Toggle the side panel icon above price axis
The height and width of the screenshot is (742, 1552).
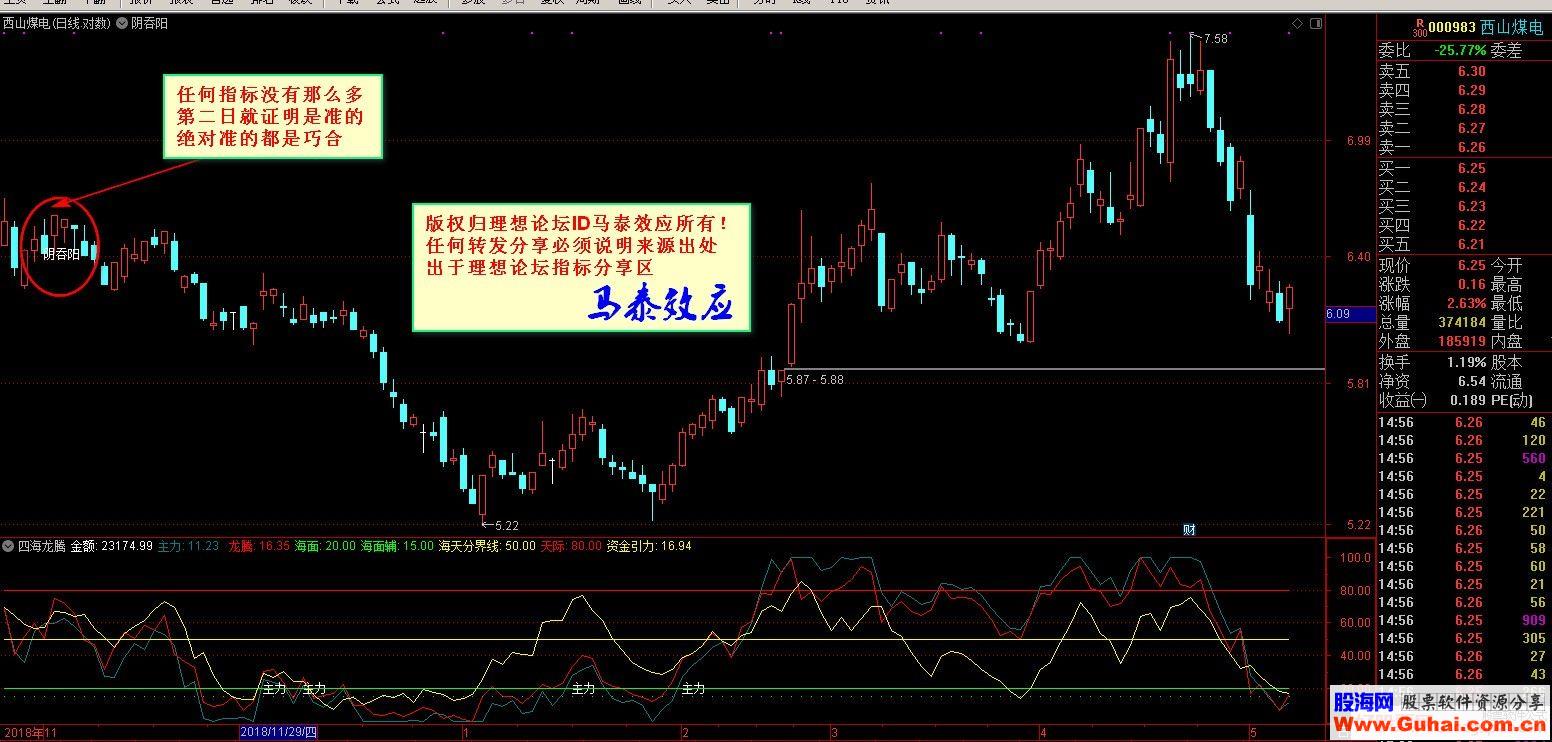pos(1315,23)
